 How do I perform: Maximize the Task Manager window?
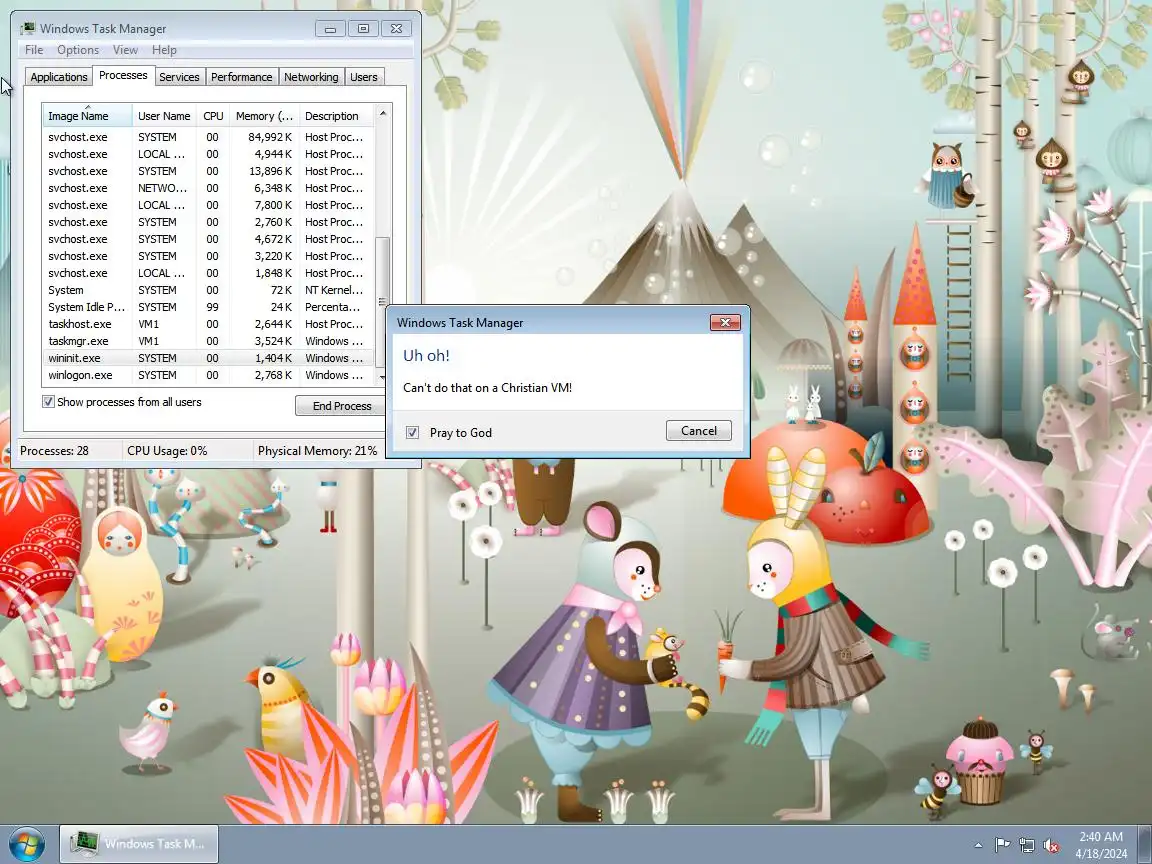tap(363, 29)
